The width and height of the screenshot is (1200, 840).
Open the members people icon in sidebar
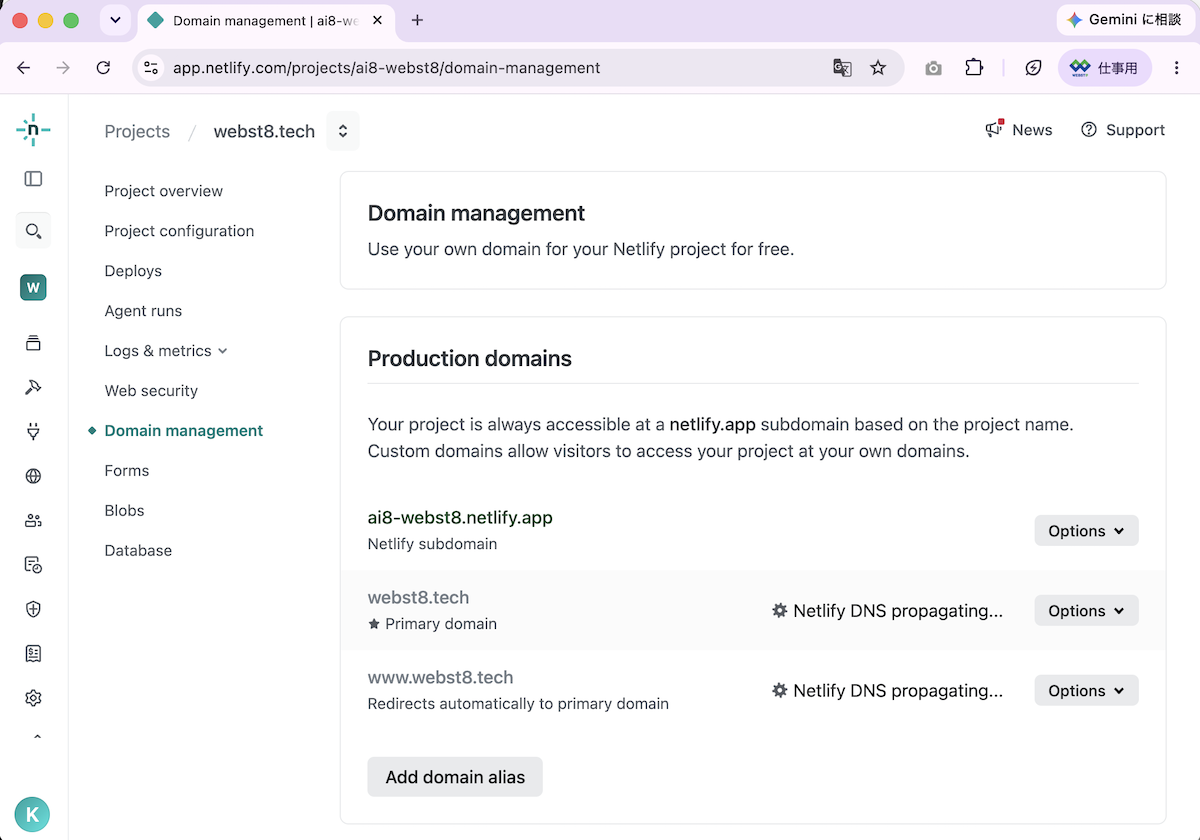[33, 520]
